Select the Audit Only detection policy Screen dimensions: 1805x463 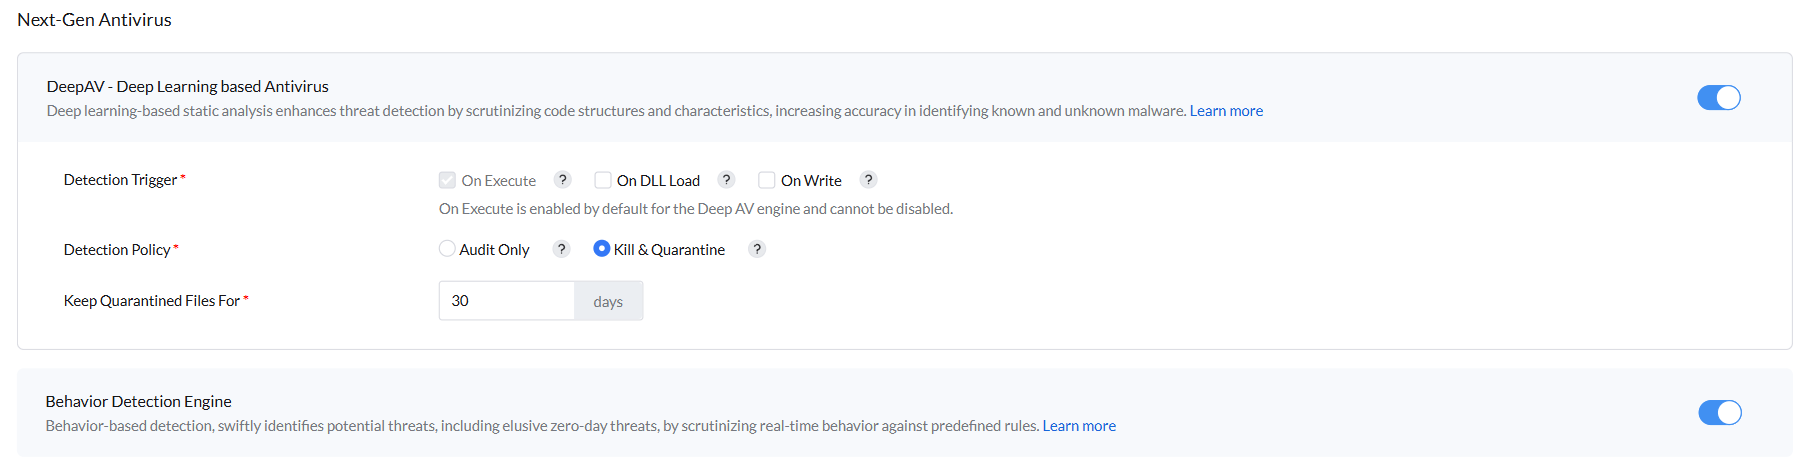pos(447,249)
